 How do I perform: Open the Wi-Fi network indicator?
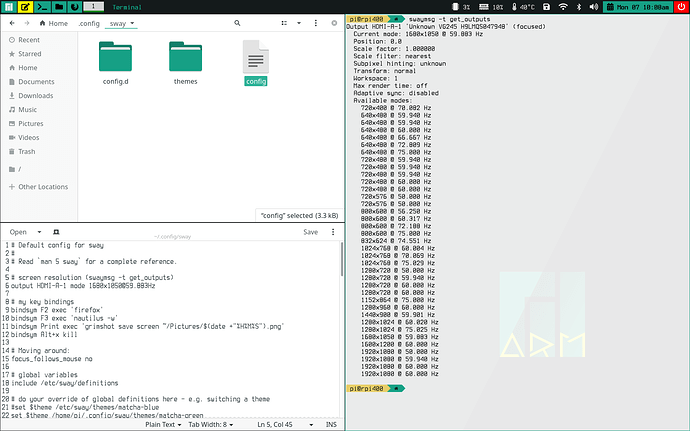coord(563,7)
